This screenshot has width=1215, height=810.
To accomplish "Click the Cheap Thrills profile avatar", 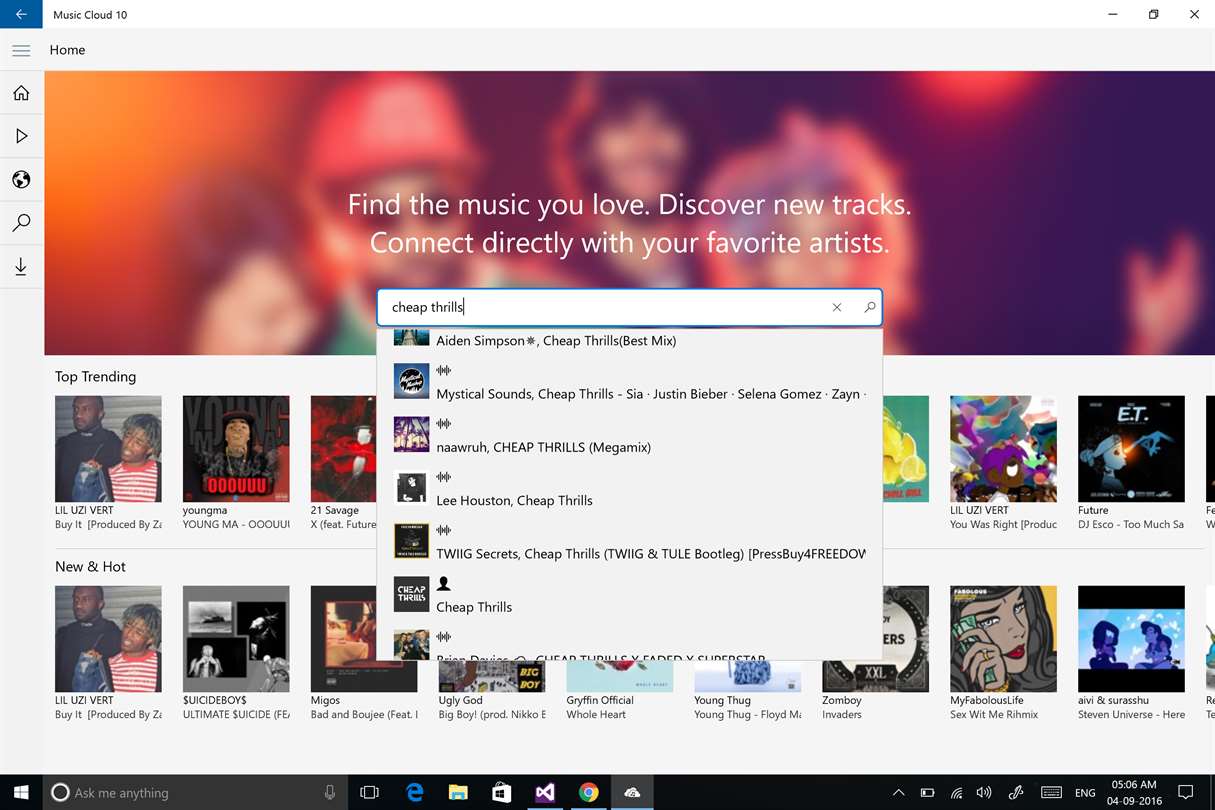I will click(x=411, y=594).
